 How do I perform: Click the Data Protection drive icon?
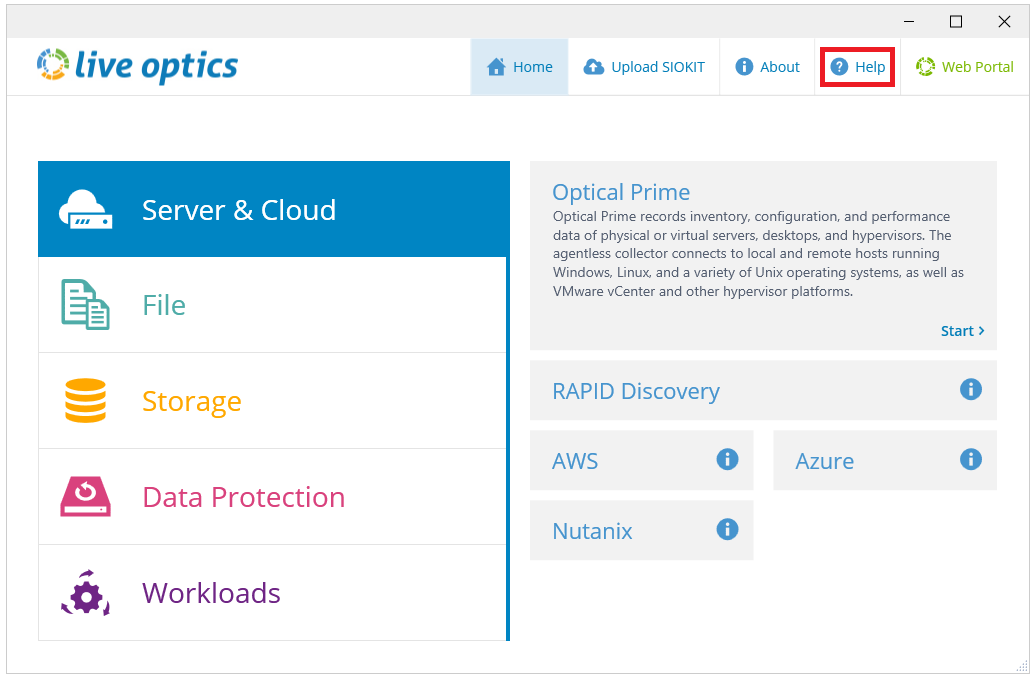pyautogui.click(x=85, y=496)
